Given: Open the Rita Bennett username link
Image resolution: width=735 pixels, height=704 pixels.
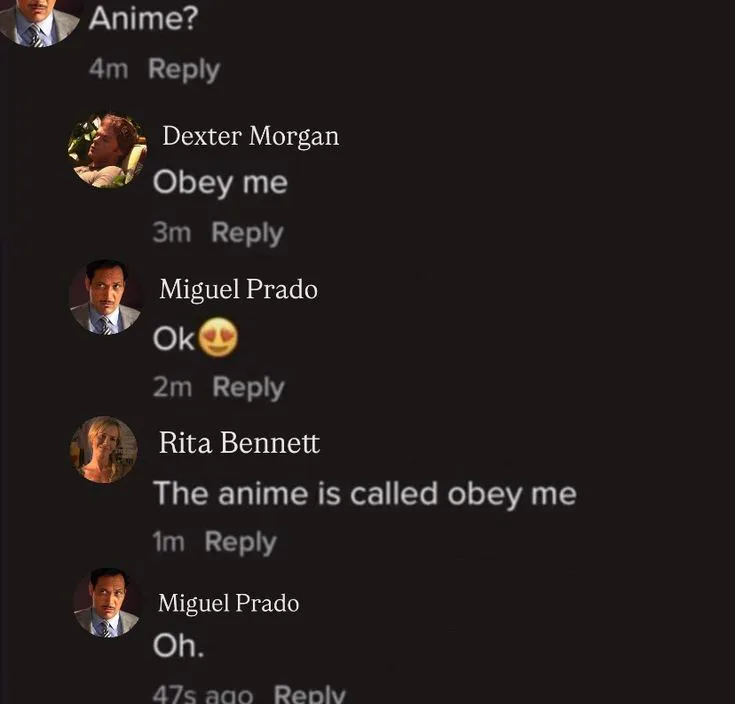Looking at the screenshot, I should (239, 443).
